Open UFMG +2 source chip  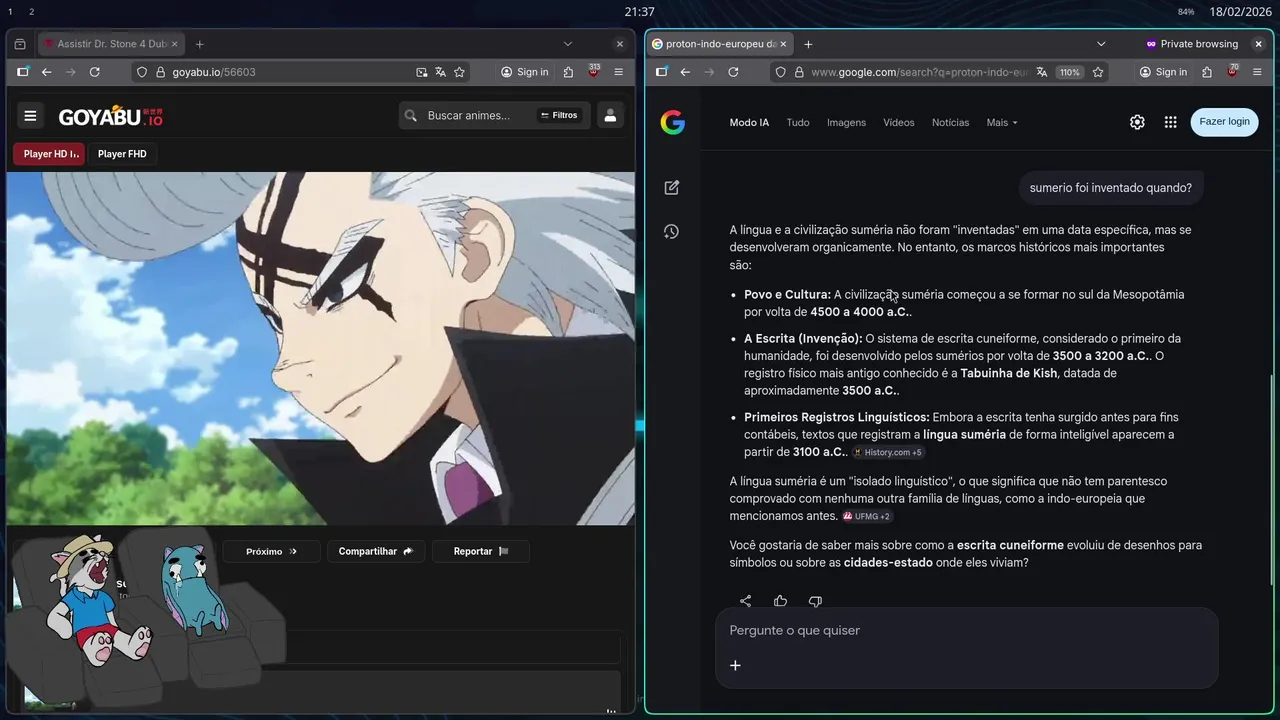click(x=867, y=517)
